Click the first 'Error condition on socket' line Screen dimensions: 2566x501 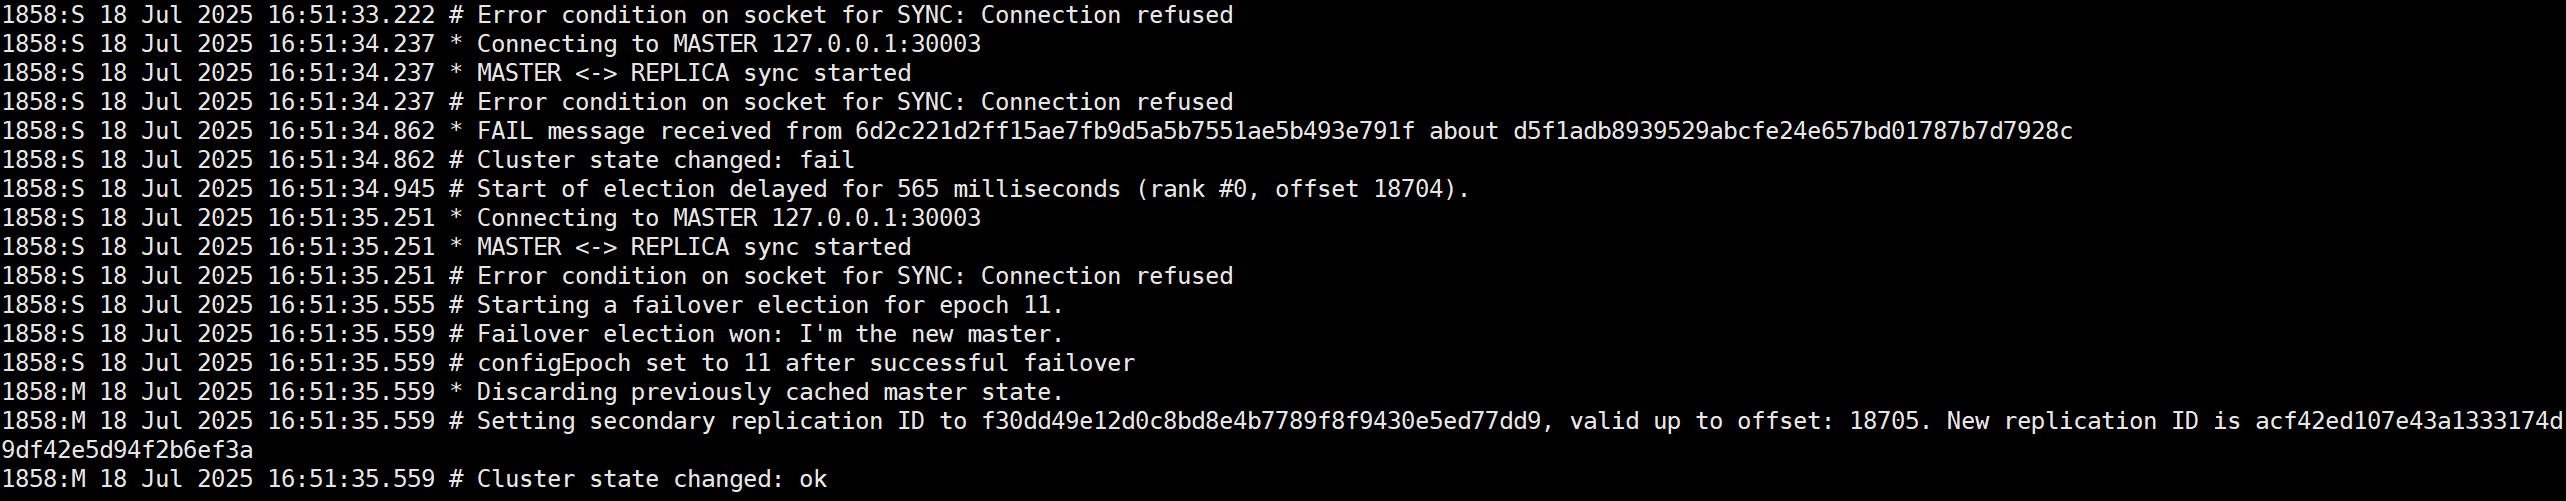617,15
